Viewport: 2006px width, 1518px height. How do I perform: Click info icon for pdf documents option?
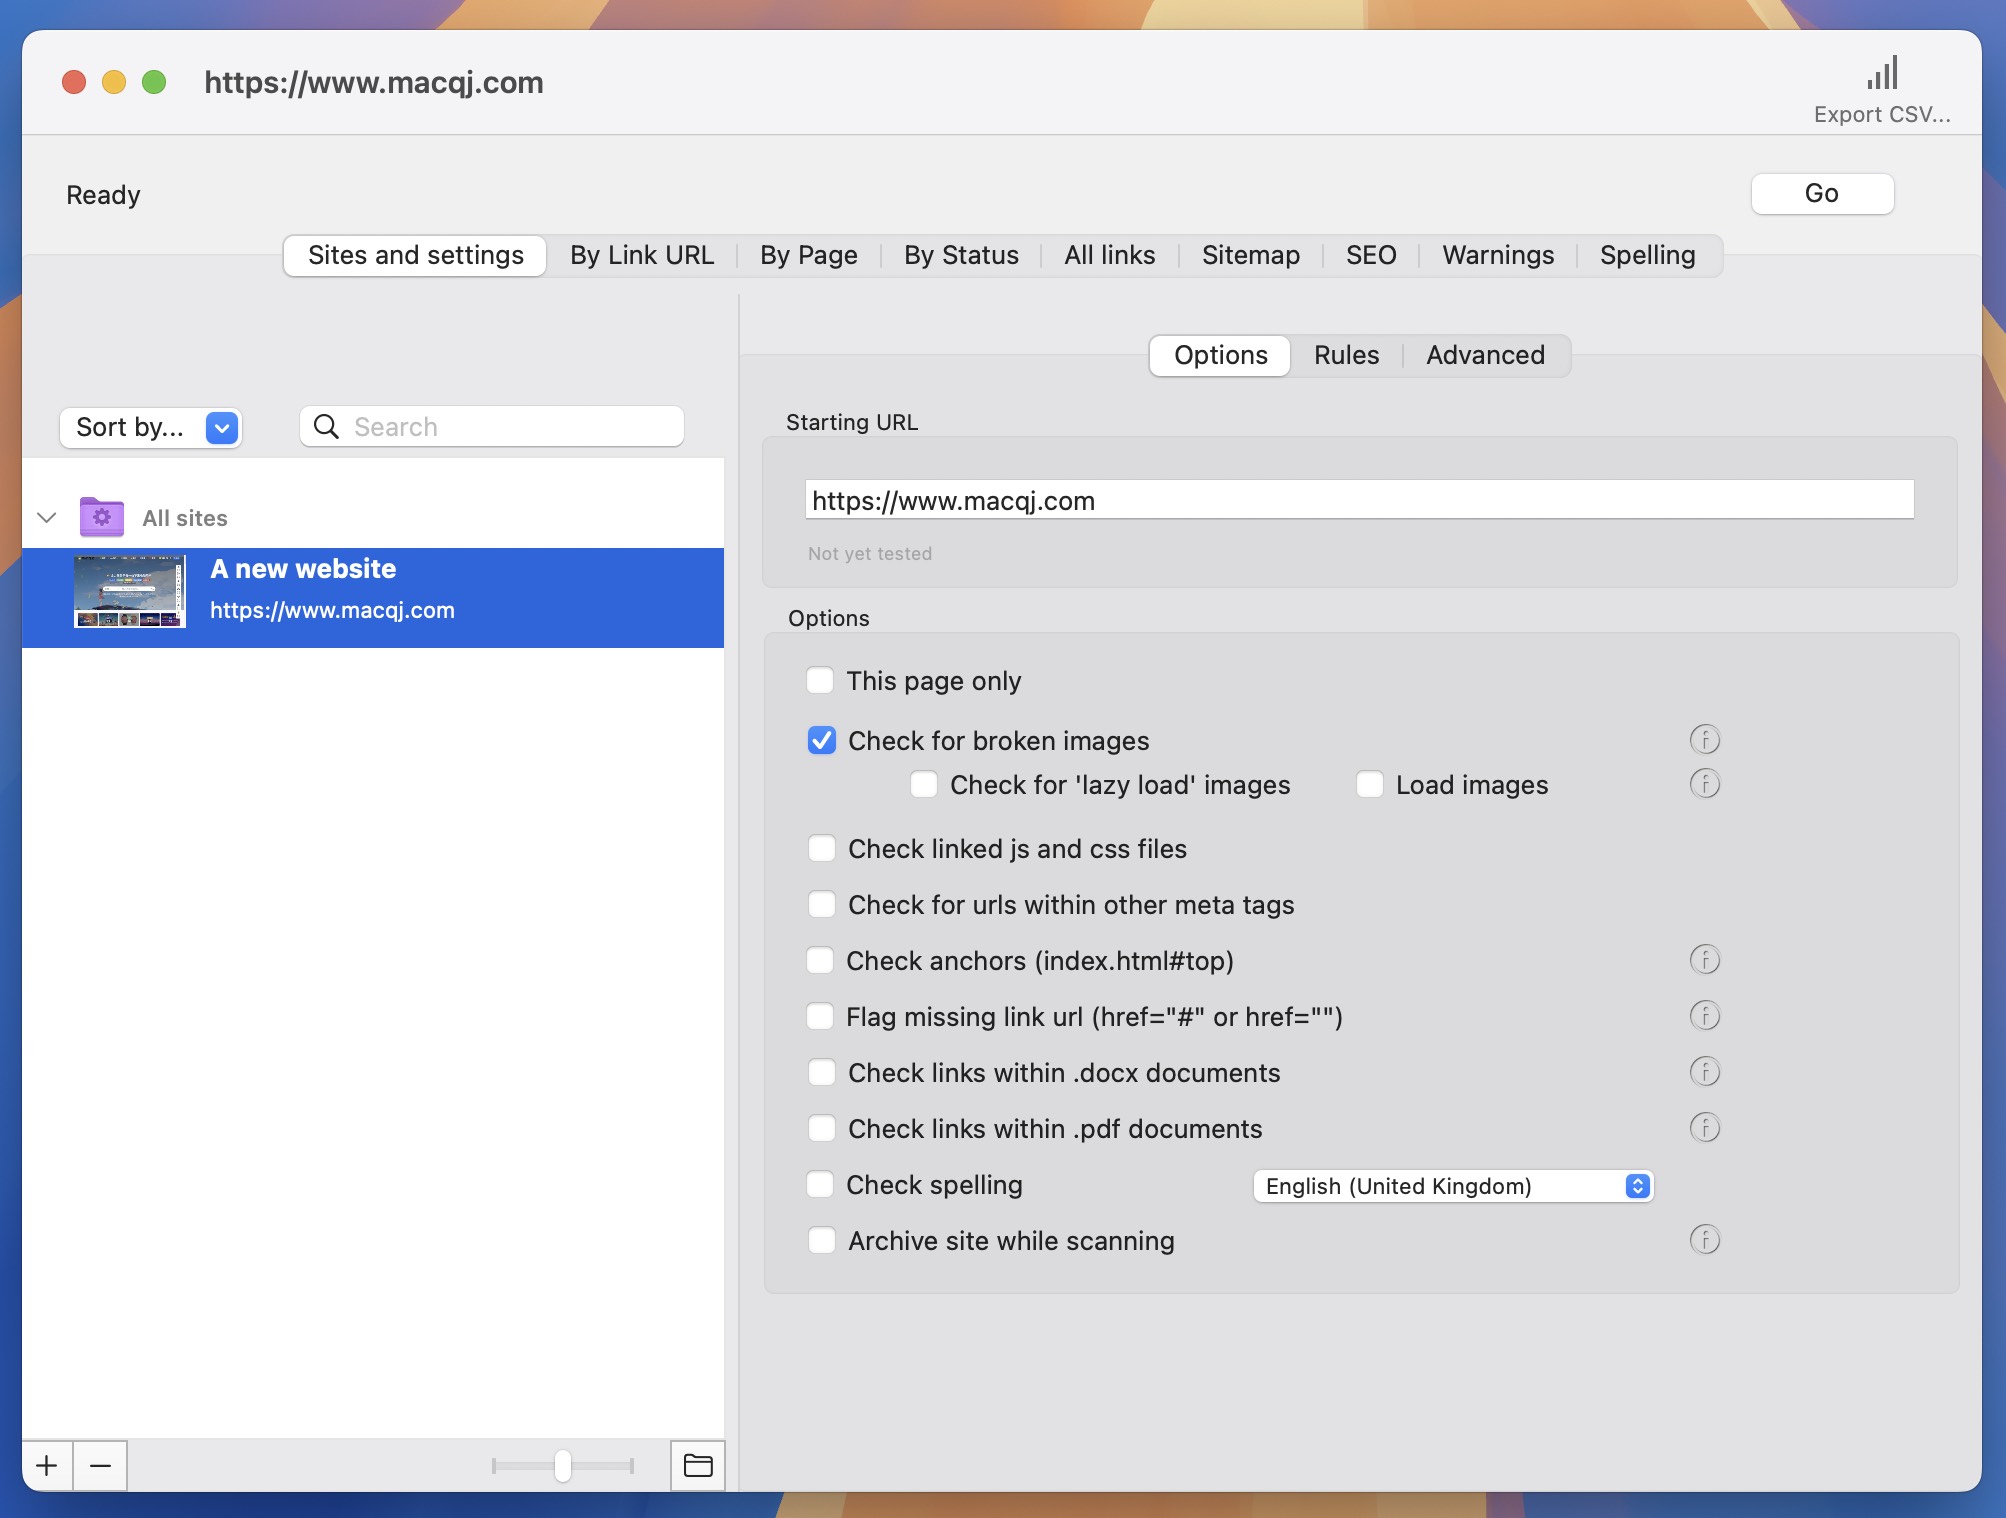pyautogui.click(x=1704, y=1128)
